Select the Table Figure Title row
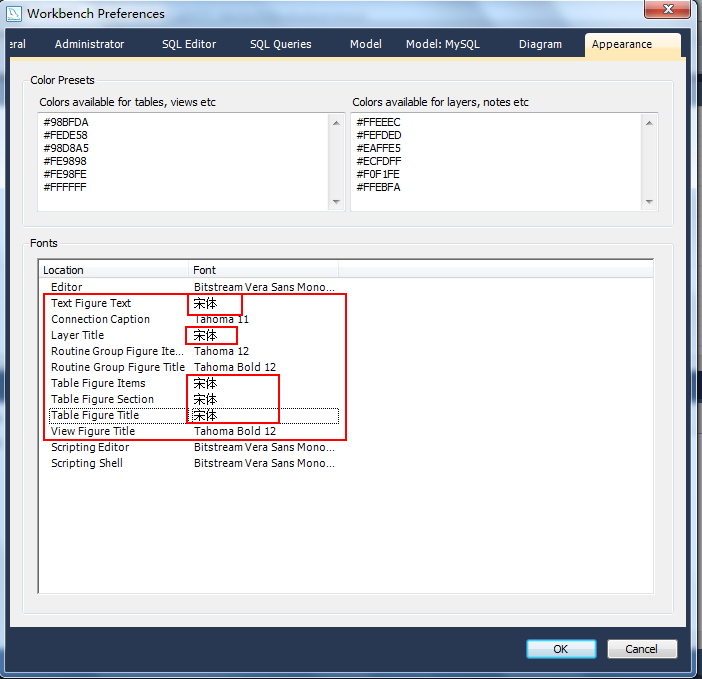This screenshot has width=702, height=679. tap(193, 415)
